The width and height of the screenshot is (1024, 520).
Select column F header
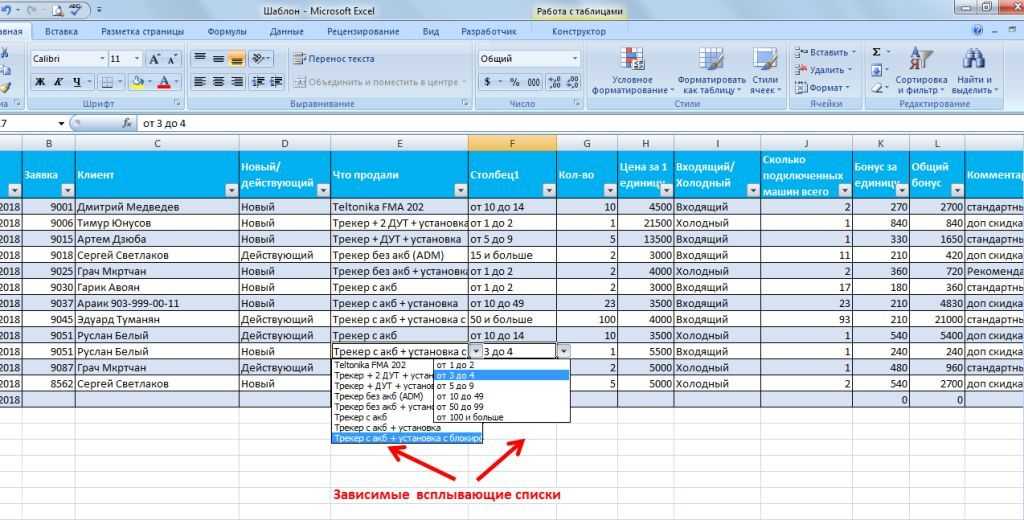click(x=512, y=143)
